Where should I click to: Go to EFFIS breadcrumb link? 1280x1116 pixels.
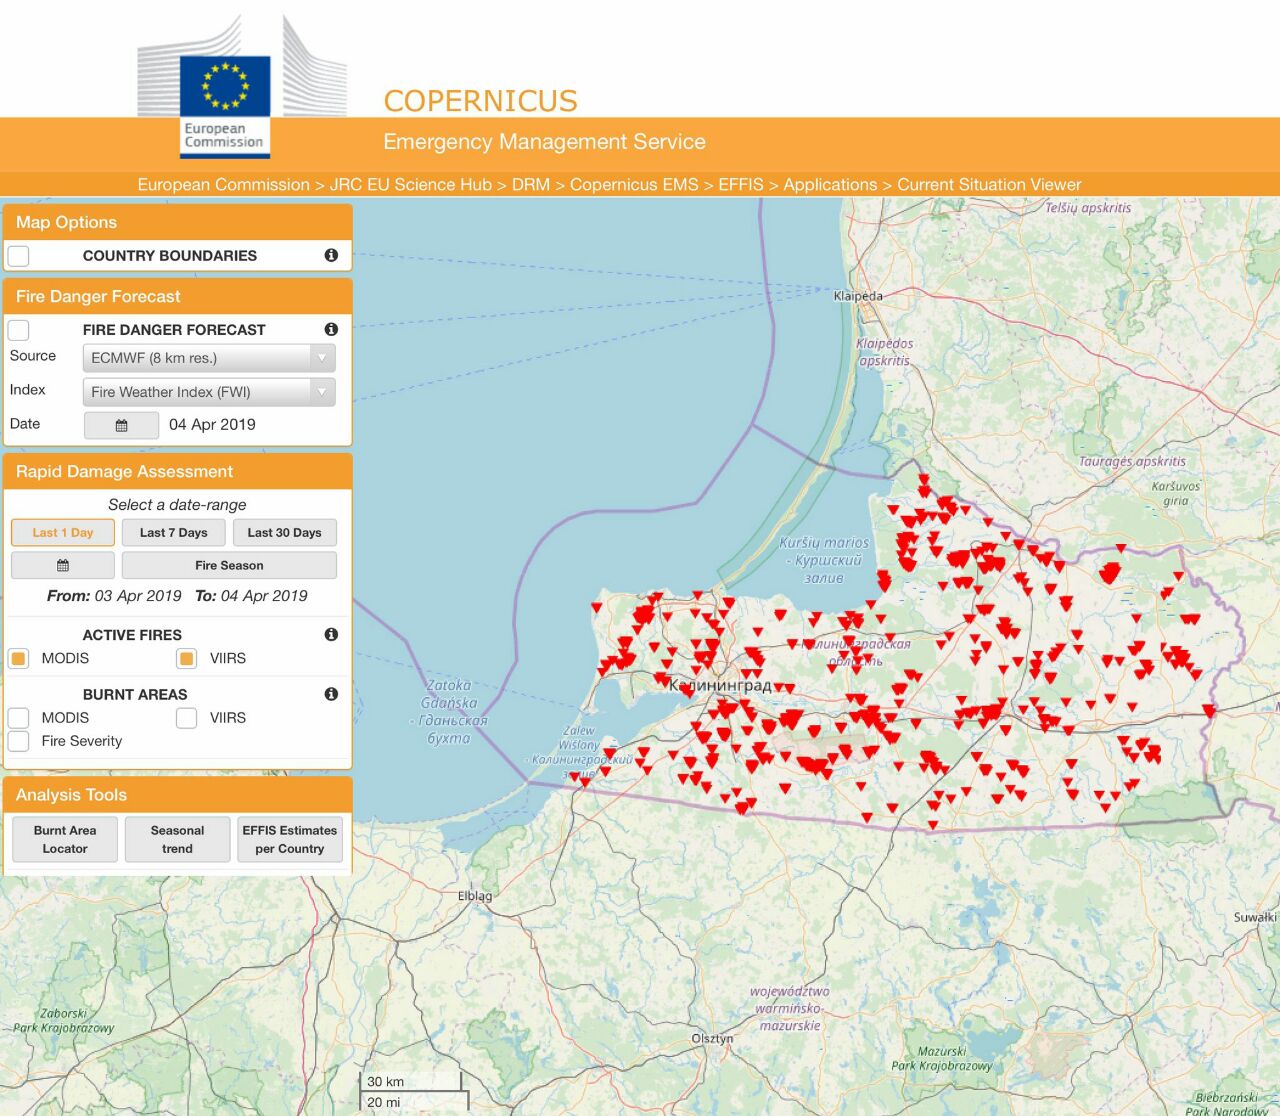click(x=741, y=184)
